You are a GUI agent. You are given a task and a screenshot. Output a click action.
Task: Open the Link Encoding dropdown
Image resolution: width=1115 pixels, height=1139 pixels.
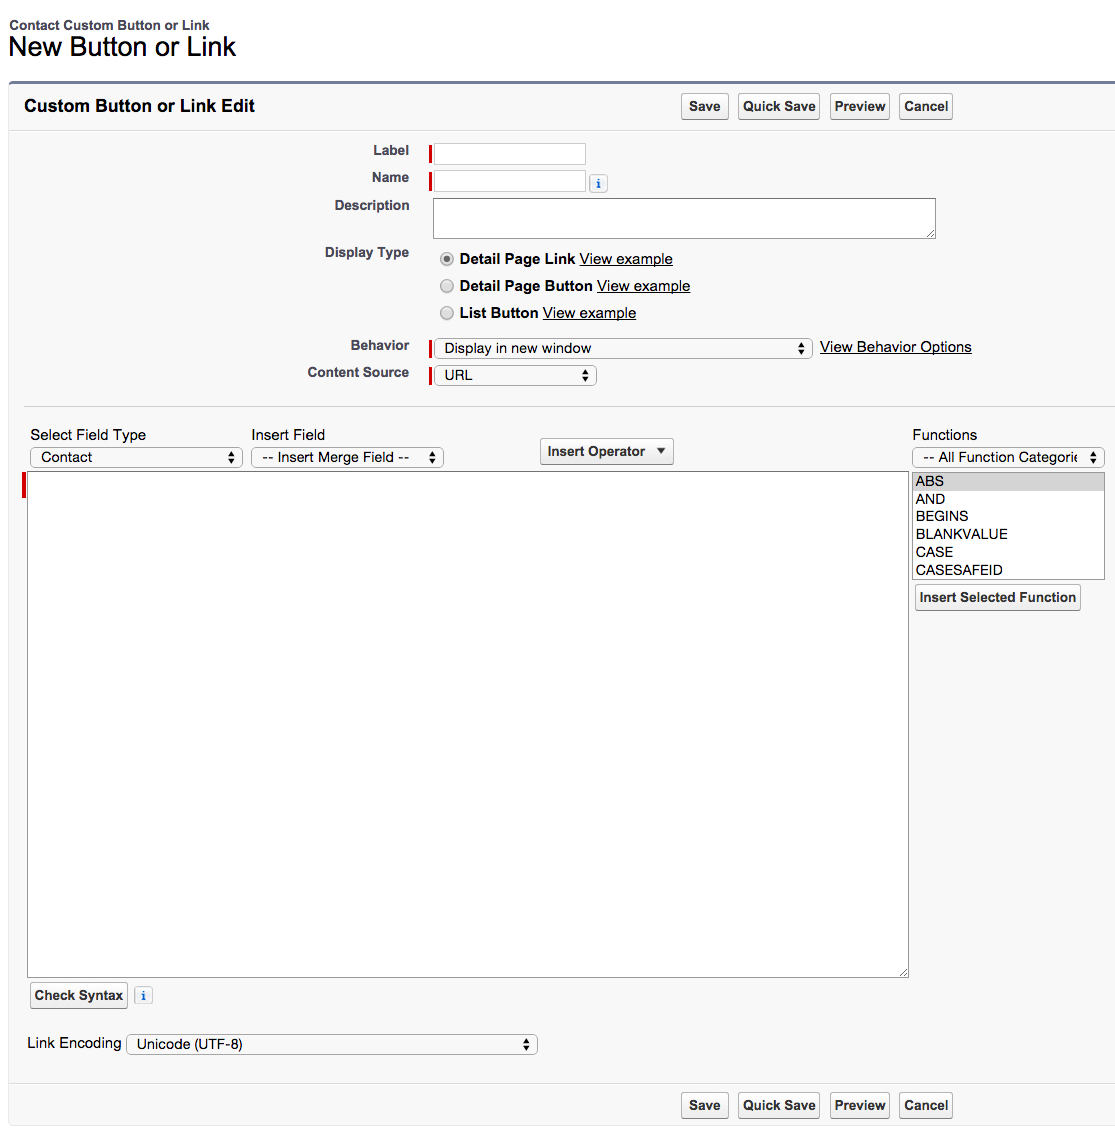[332, 1044]
